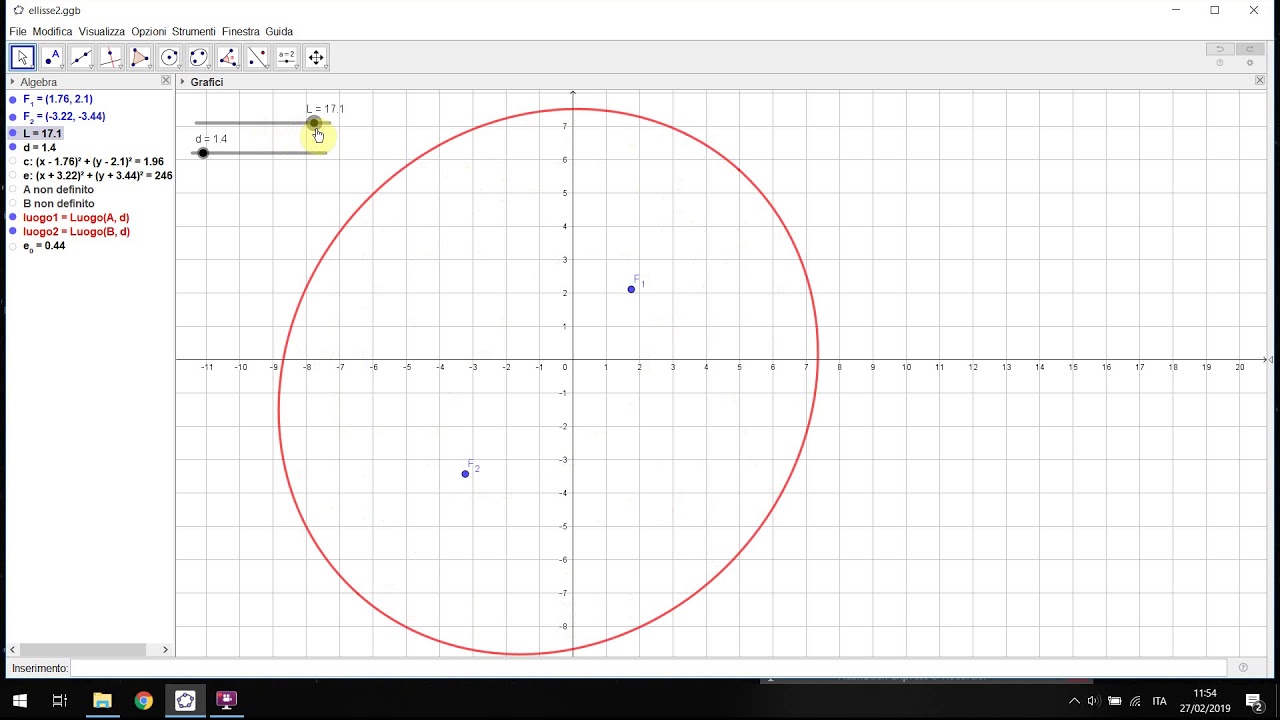Screen dimensions: 1280x720
Task: Toggle visibility of luogo1
Action: 13,217
